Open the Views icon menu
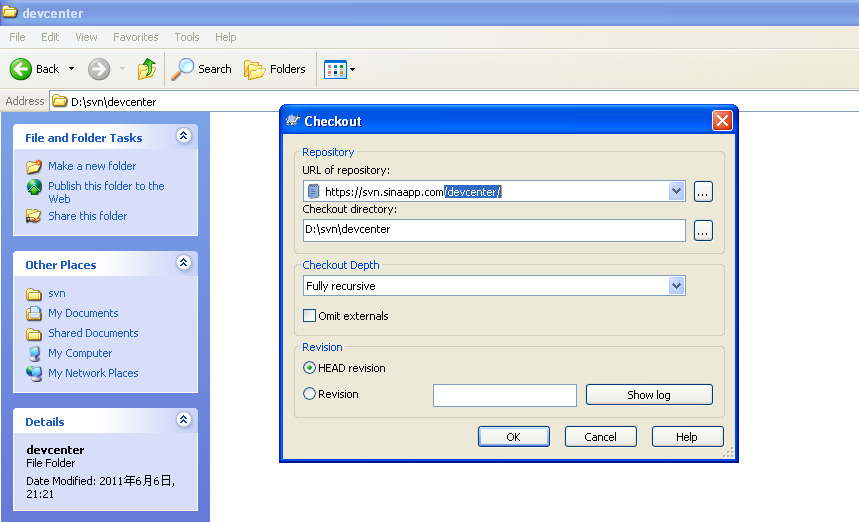 337,69
